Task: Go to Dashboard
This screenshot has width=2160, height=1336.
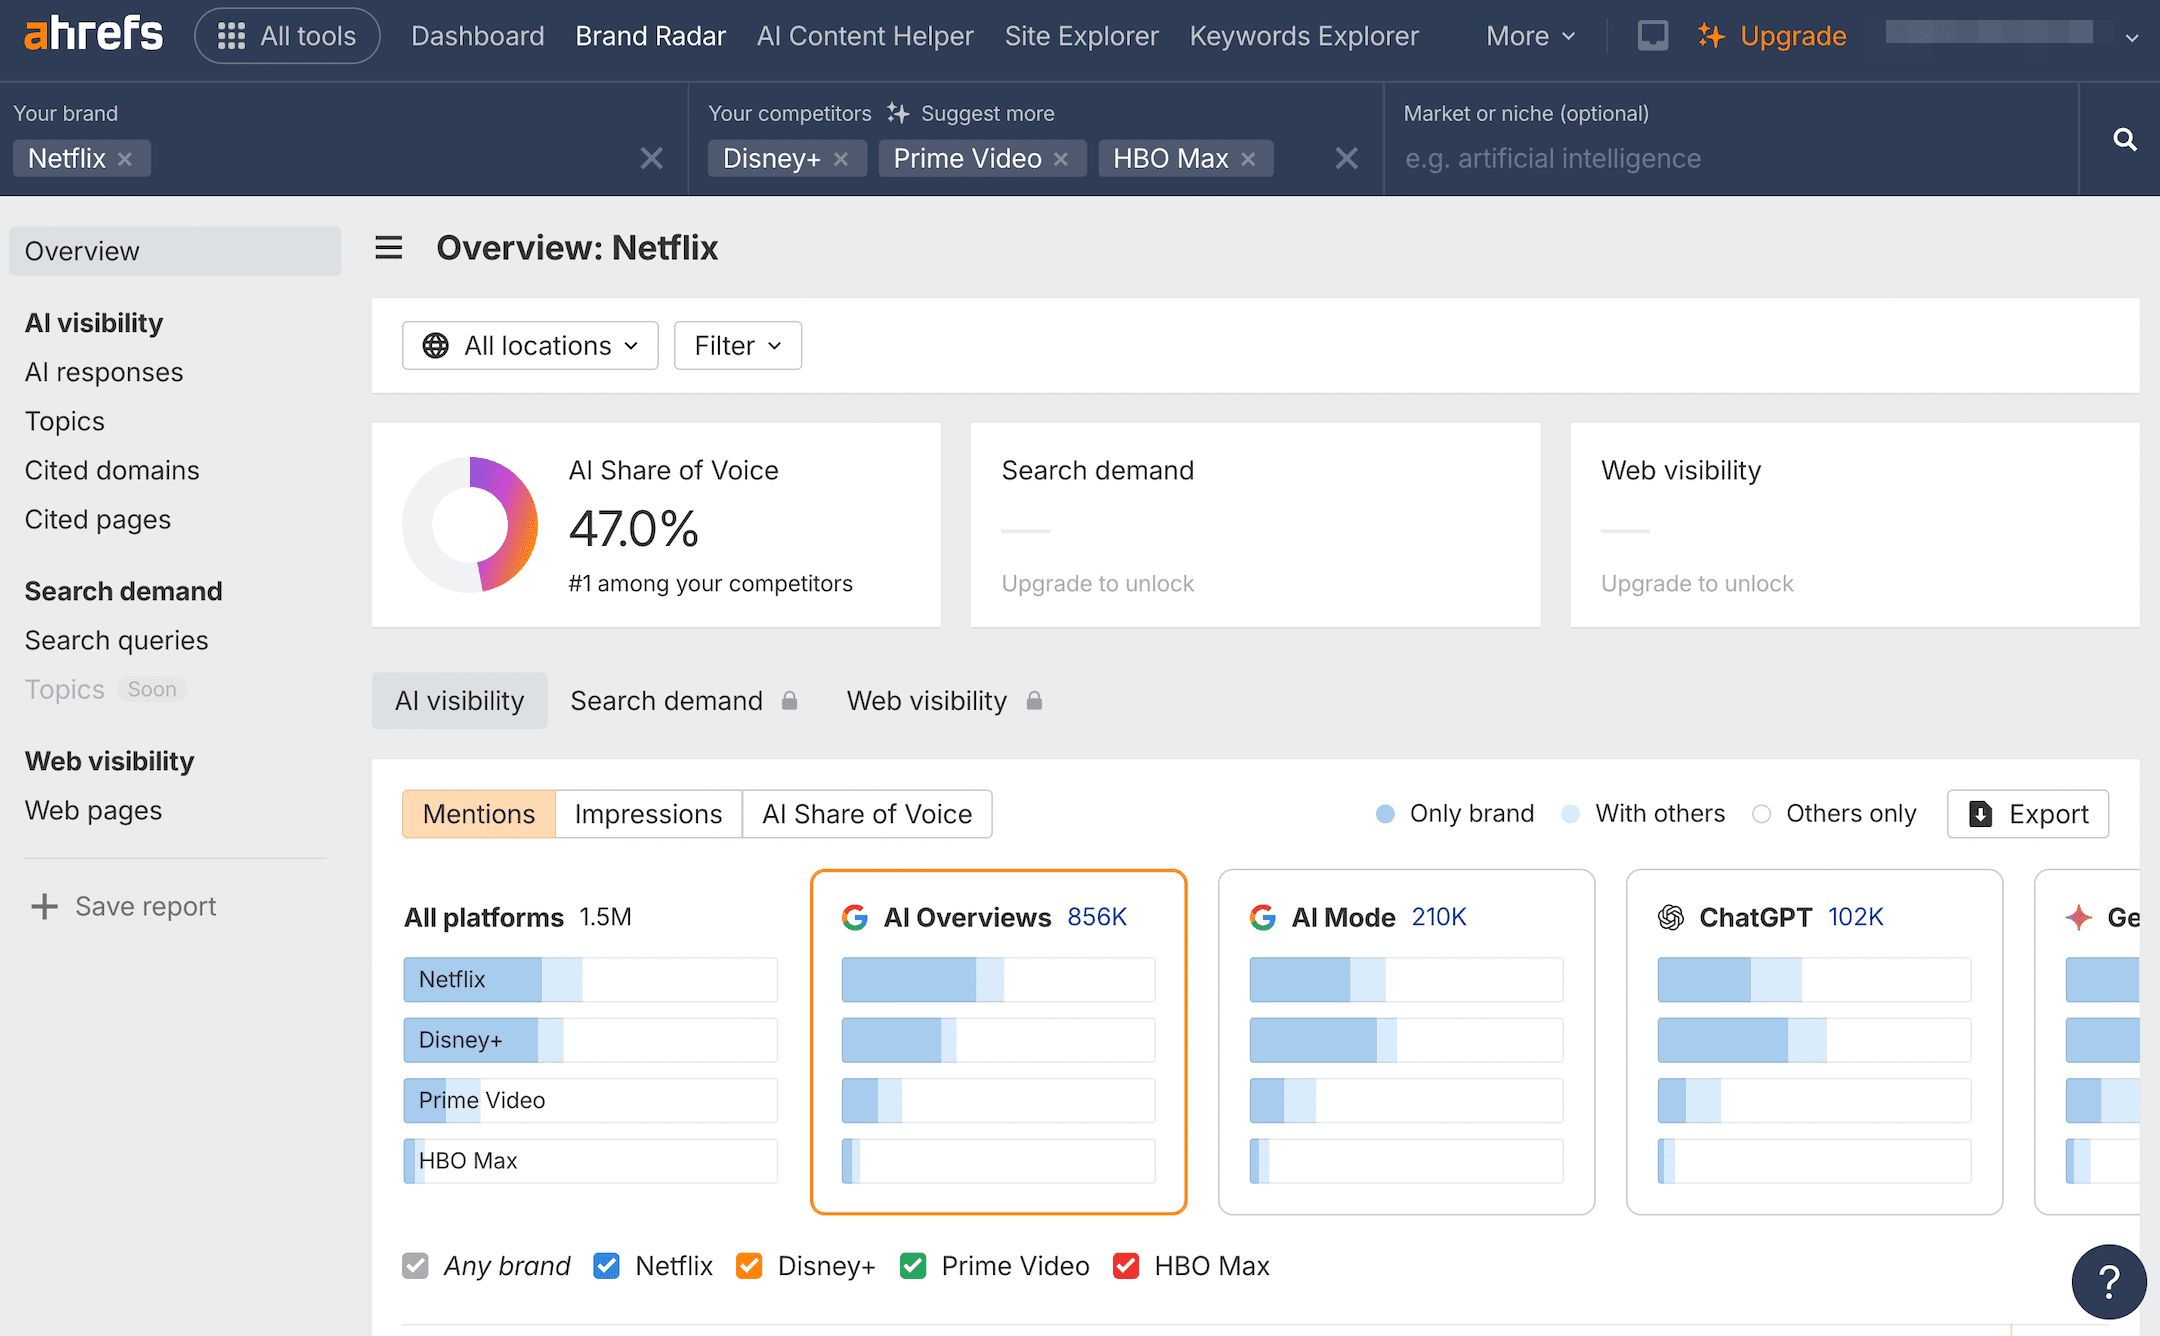Action: click(477, 36)
